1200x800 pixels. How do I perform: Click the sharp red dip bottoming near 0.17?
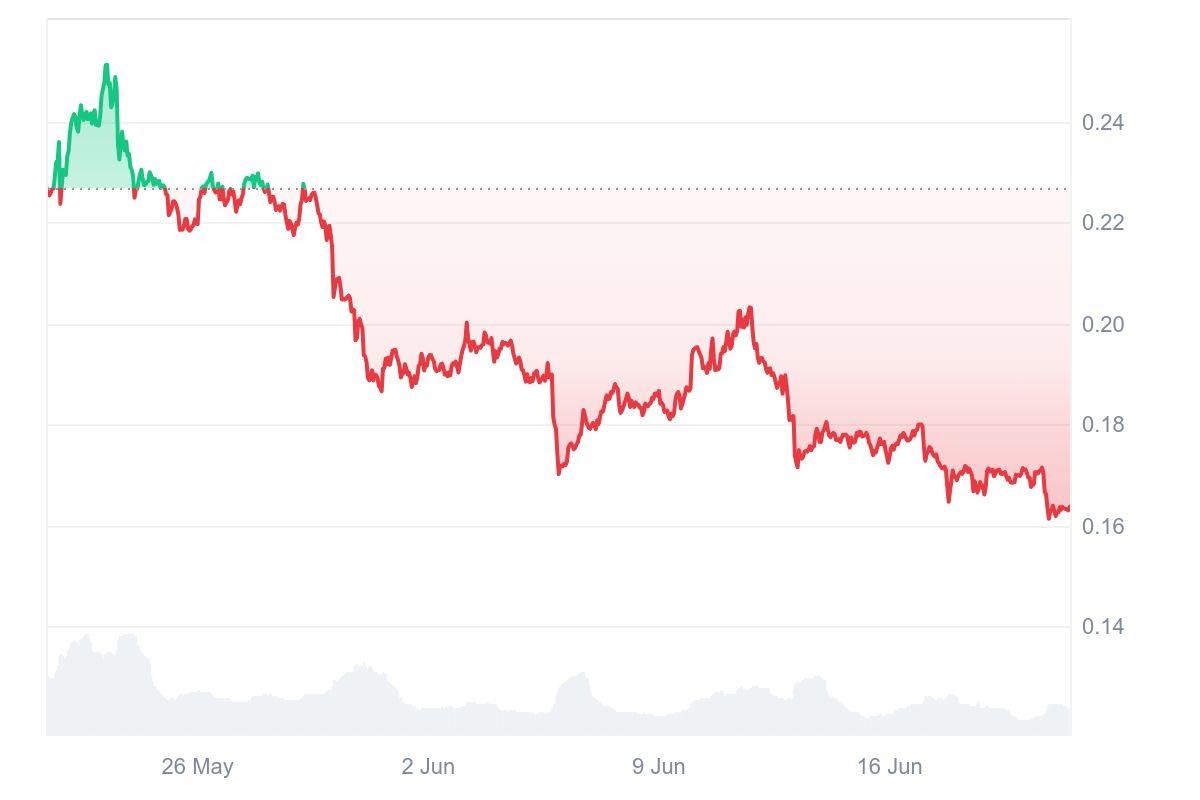[x=559, y=472]
